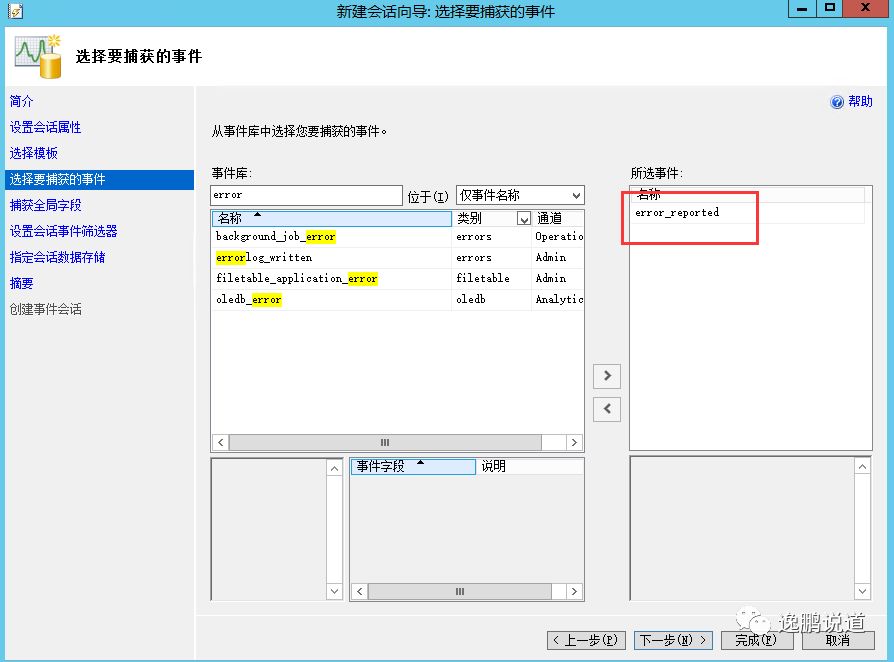Select error_reported in selected events
The image size is (894, 662).
(x=677, y=213)
